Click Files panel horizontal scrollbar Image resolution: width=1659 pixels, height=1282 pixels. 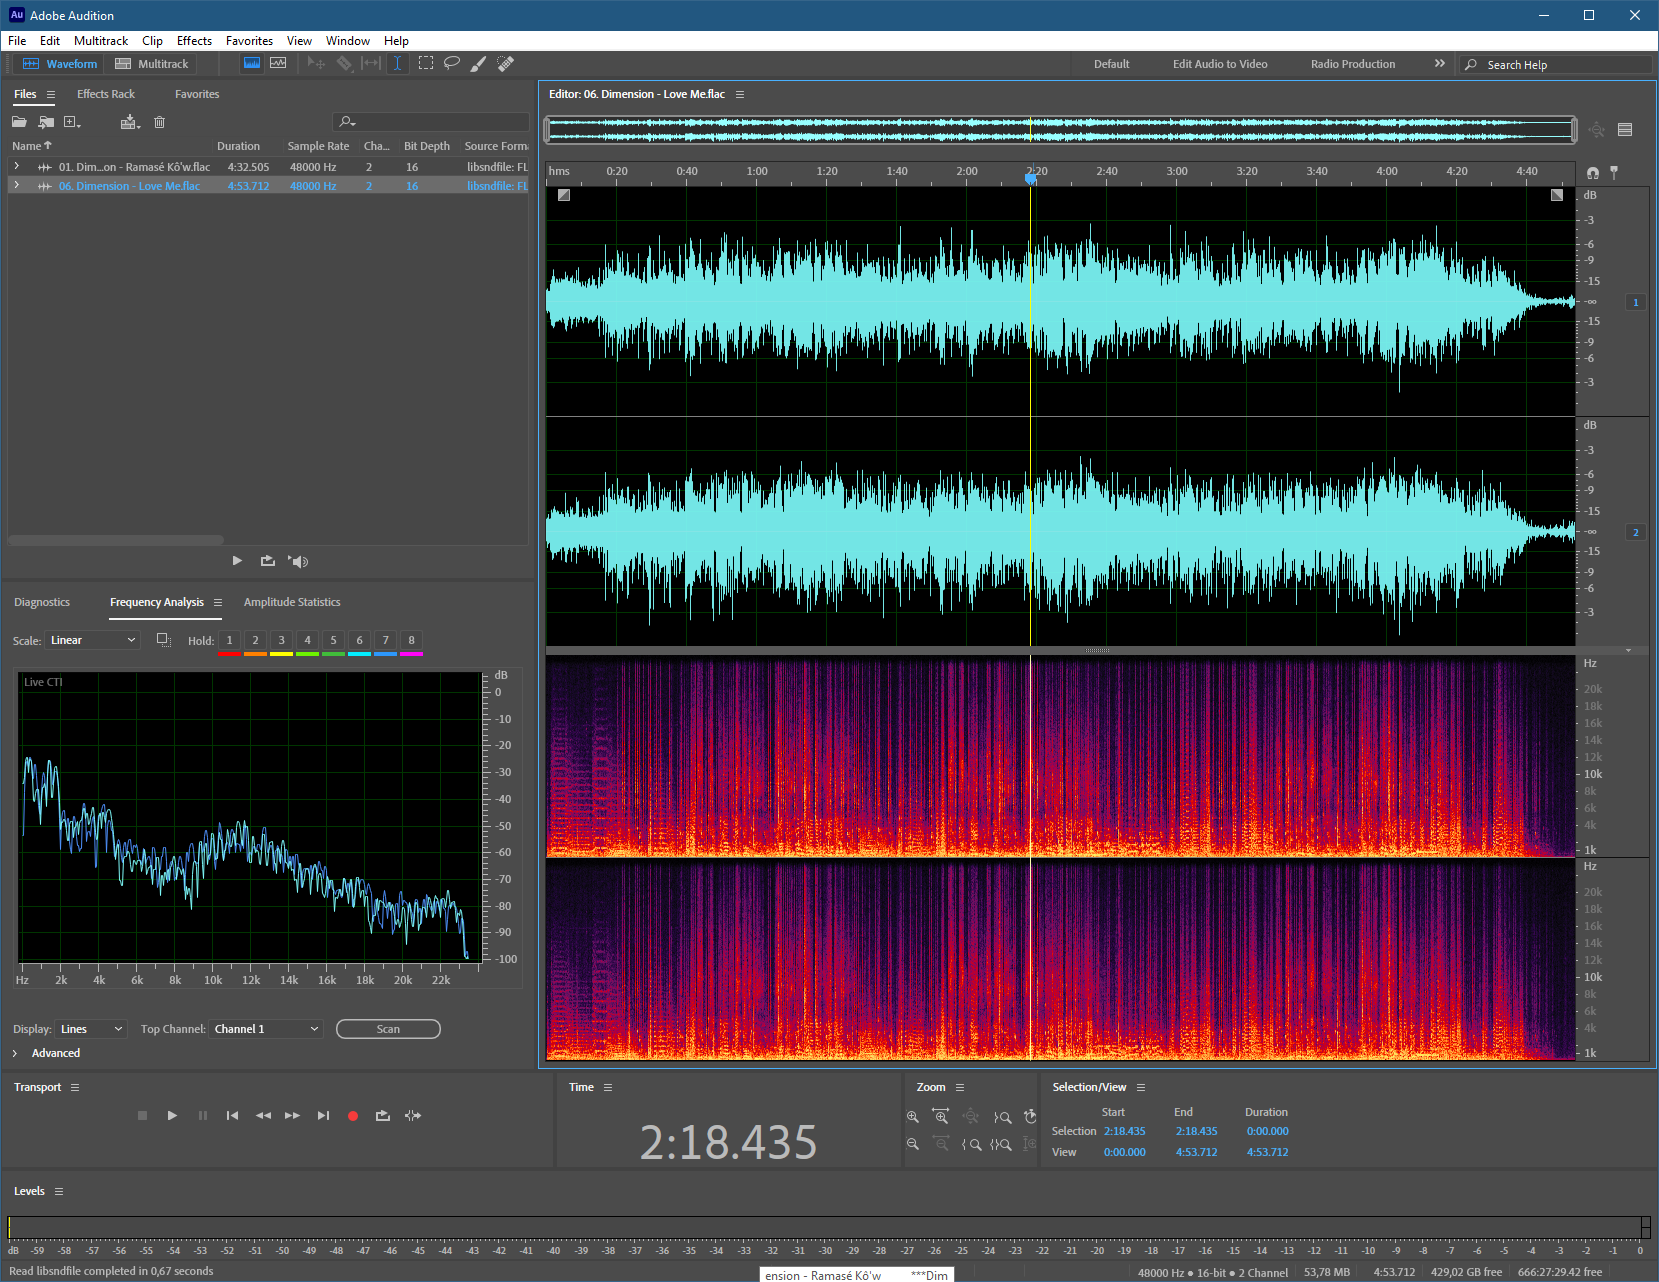coord(116,540)
